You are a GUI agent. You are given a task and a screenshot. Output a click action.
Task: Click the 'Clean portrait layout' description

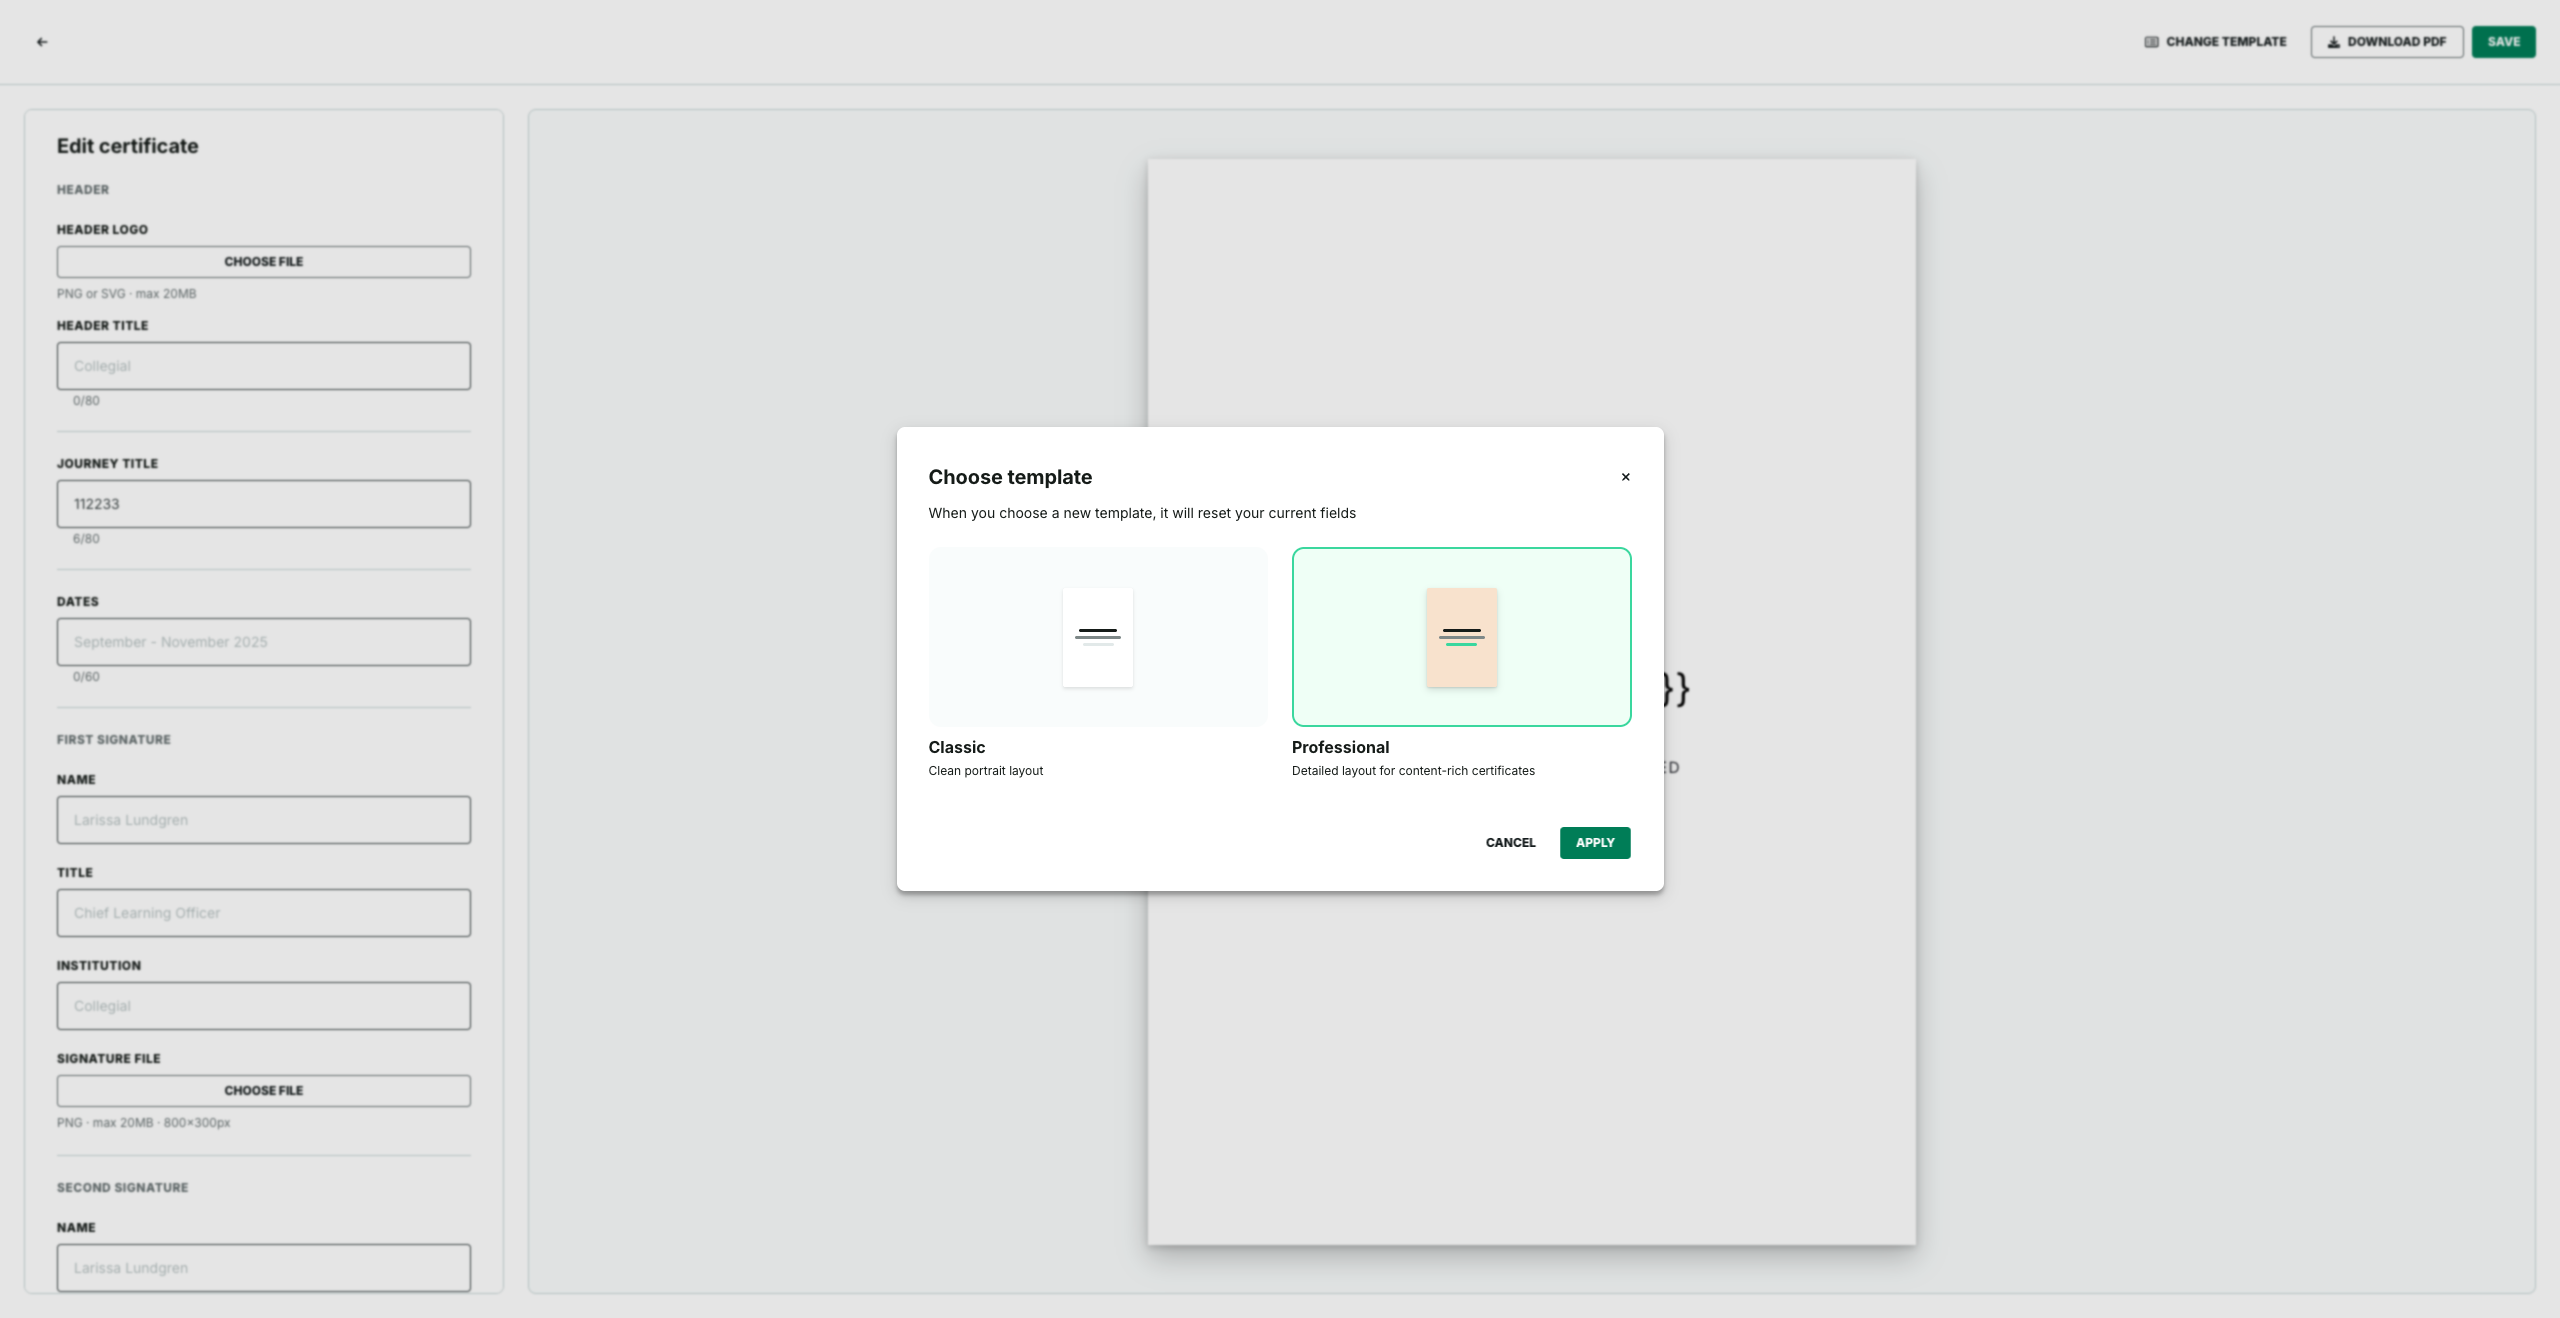[x=985, y=771]
